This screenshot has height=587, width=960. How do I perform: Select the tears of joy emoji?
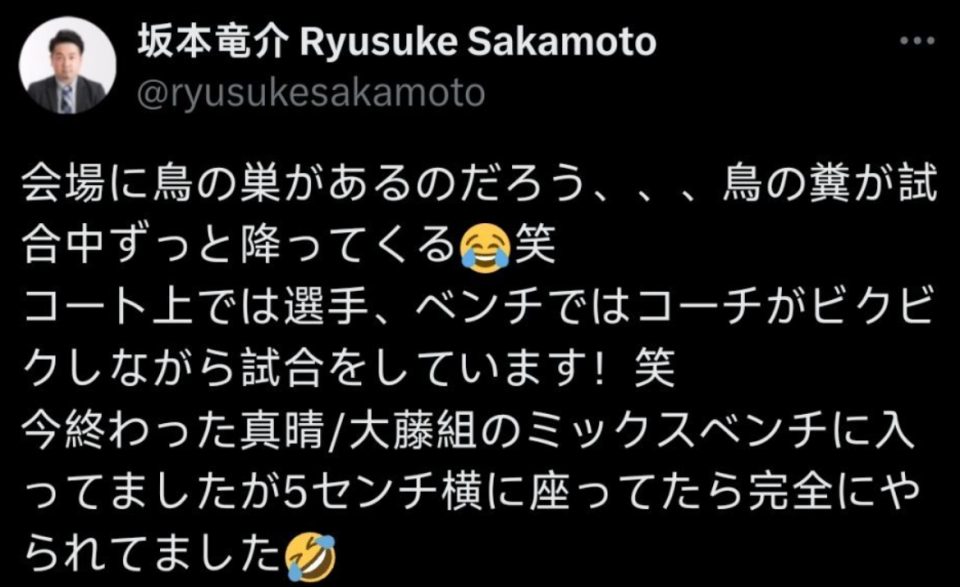click(x=486, y=246)
